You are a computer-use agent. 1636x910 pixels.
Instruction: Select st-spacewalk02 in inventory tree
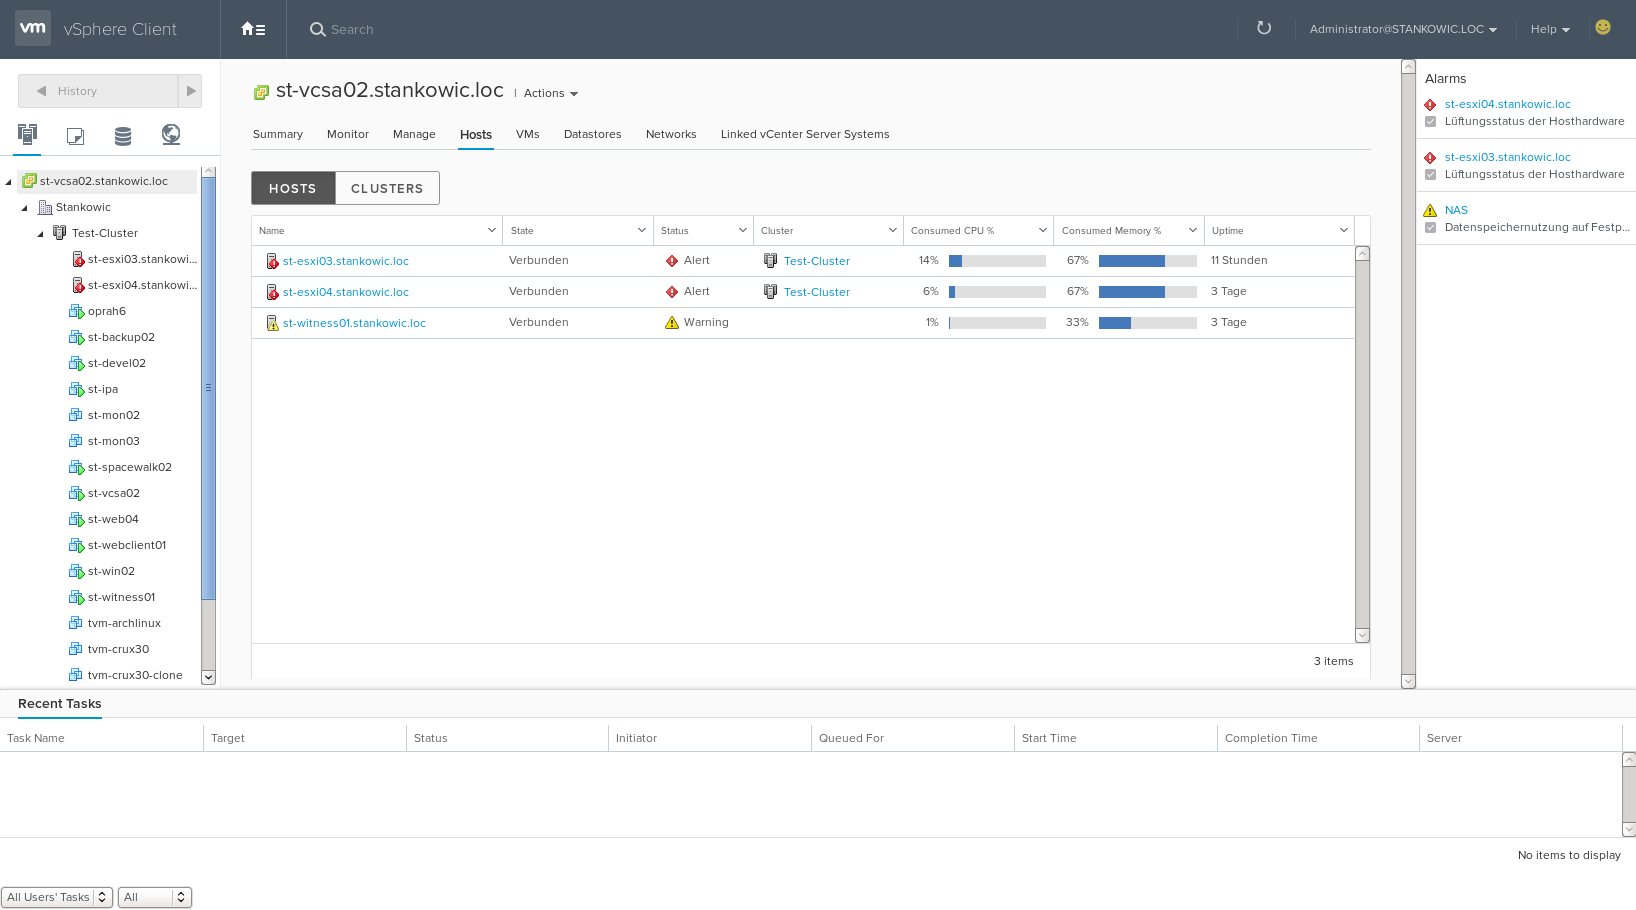click(x=130, y=467)
